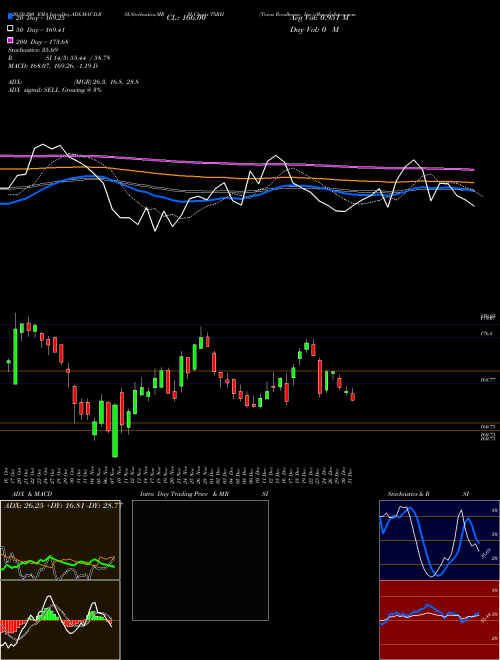Click the 'Intra Day Trading Price & MRSI' heading

pyautogui.click(x=204, y=494)
